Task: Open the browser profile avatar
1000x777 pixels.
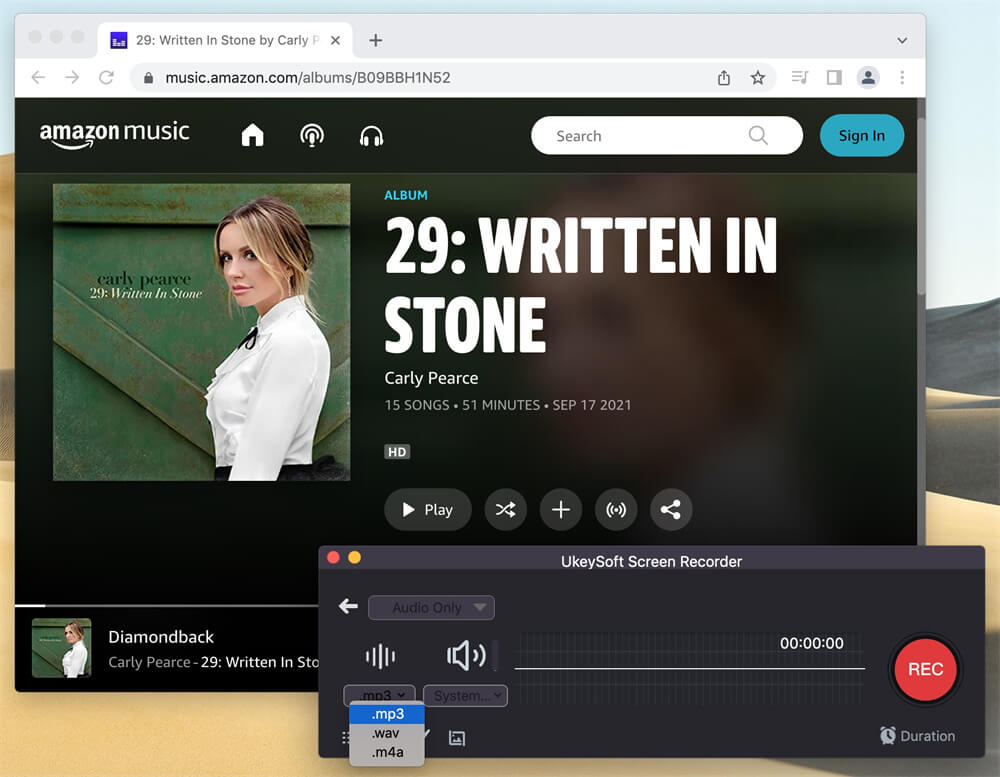Action: 868,78
